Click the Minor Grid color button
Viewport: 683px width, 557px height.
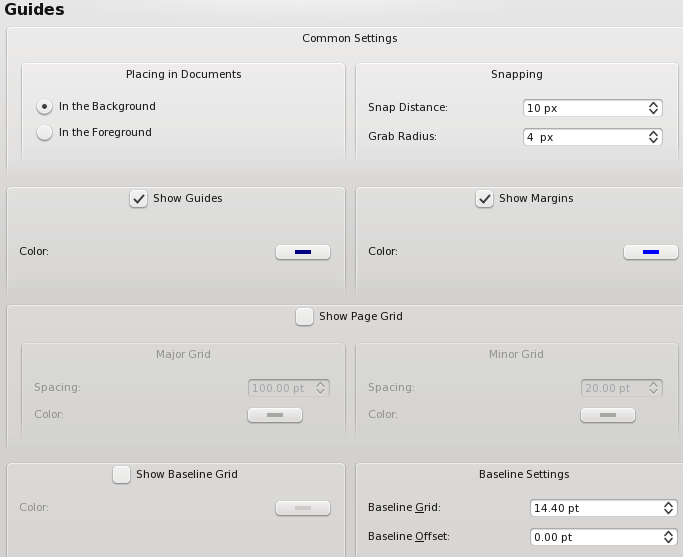[x=608, y=415]
